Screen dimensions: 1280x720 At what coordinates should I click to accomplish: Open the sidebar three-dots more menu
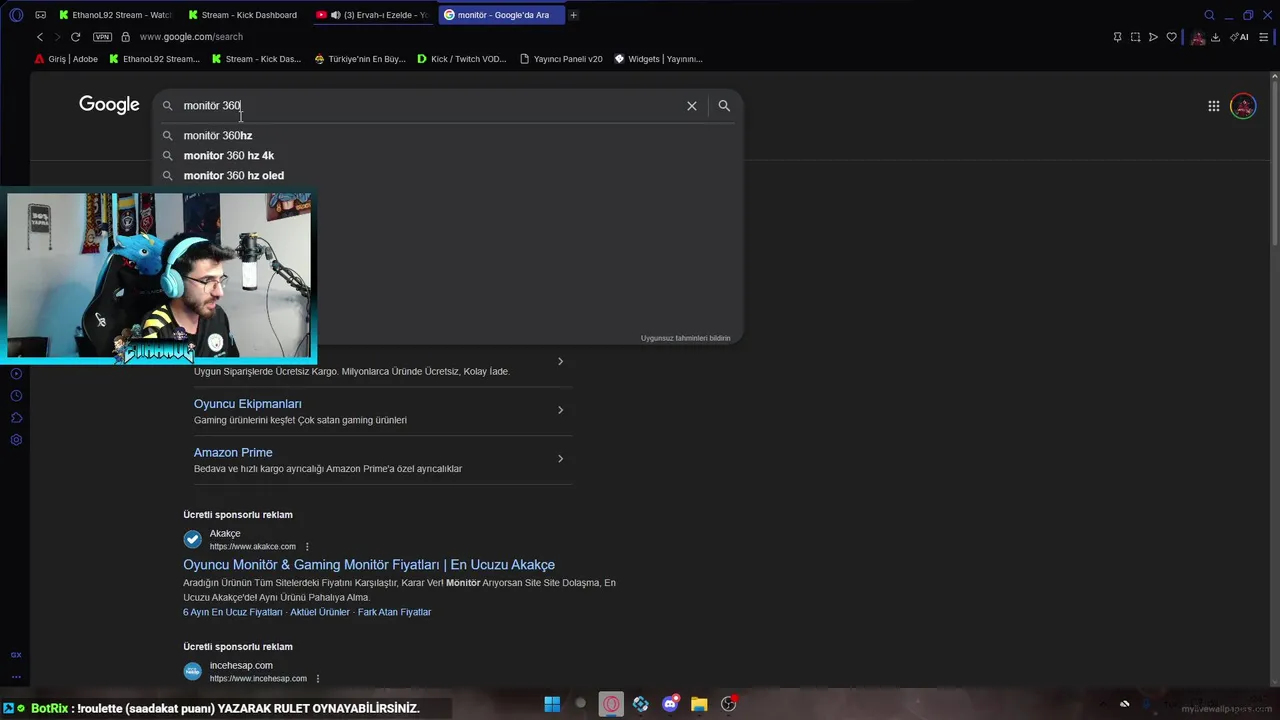(16, 676)
